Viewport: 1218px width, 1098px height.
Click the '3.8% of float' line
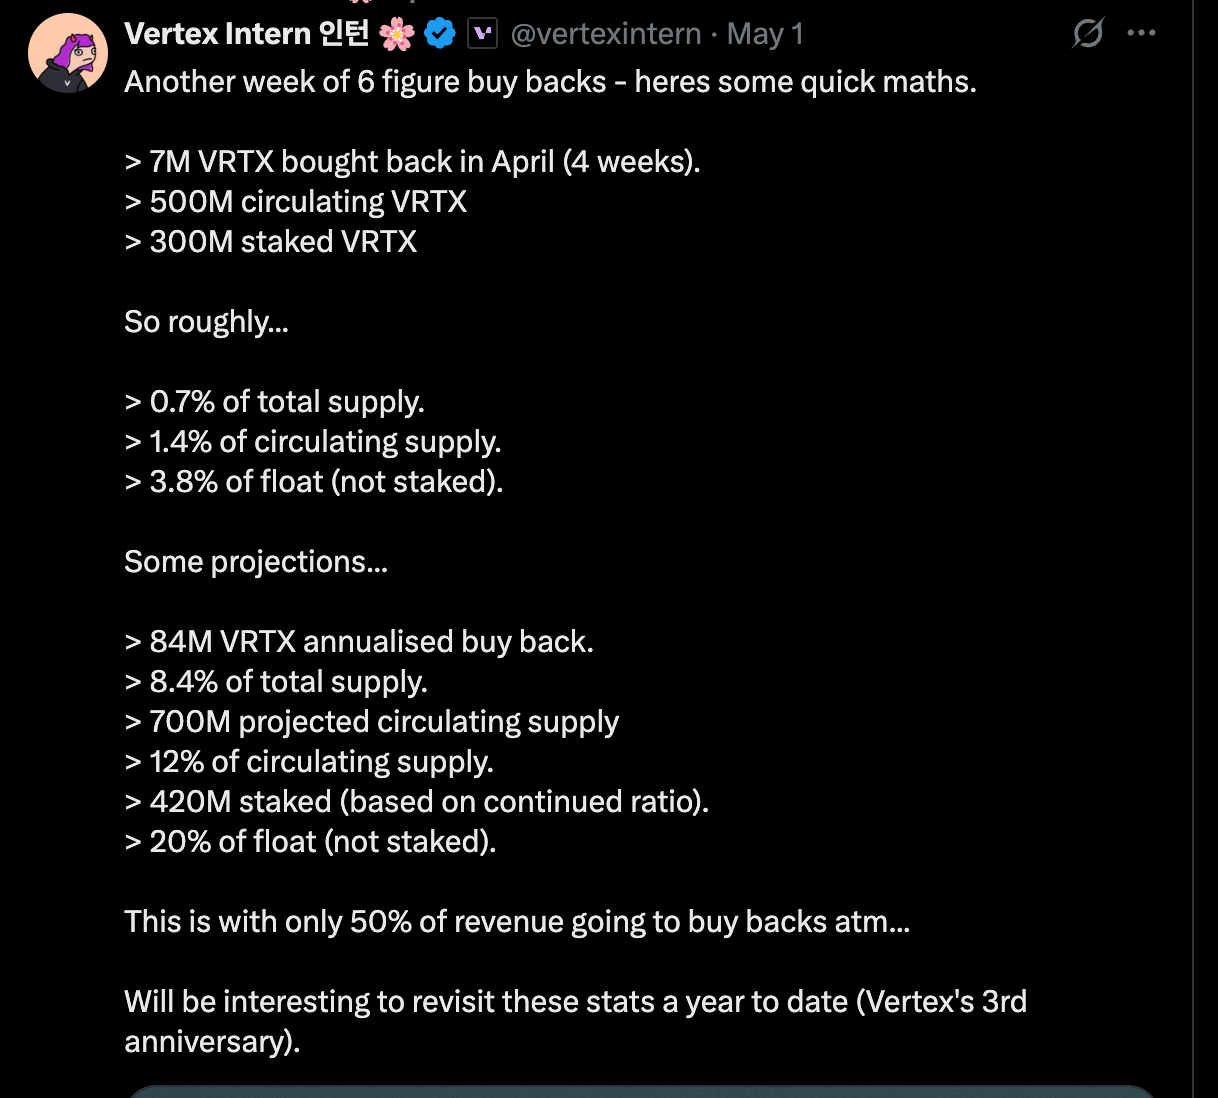[314, 482]
